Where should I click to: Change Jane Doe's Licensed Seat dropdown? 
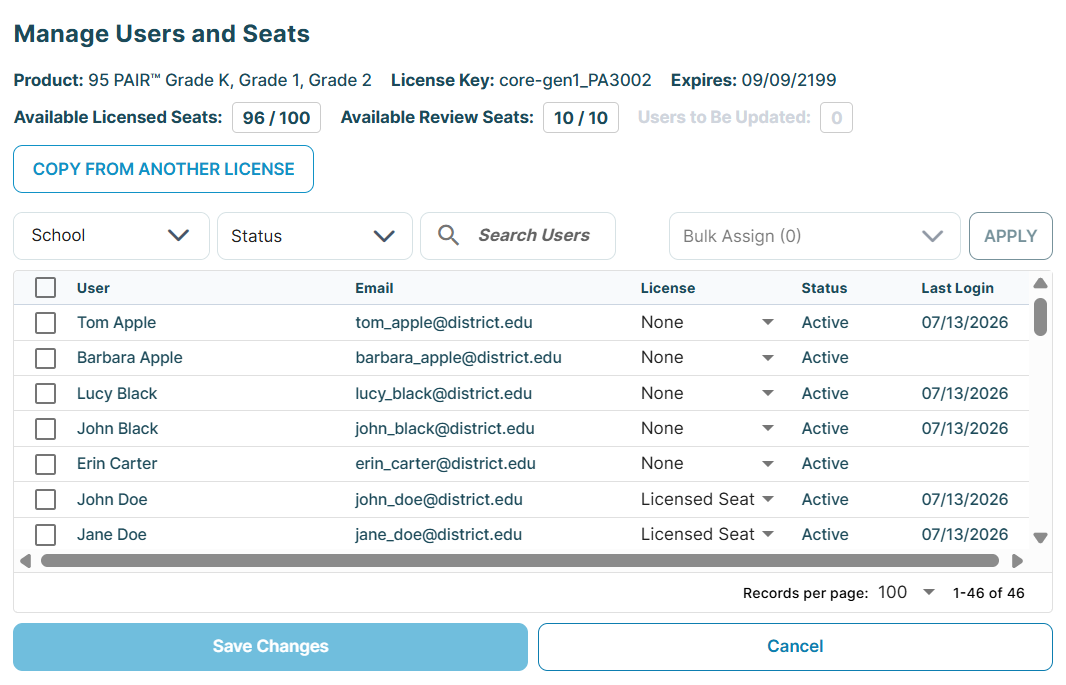tap(707, 534)
